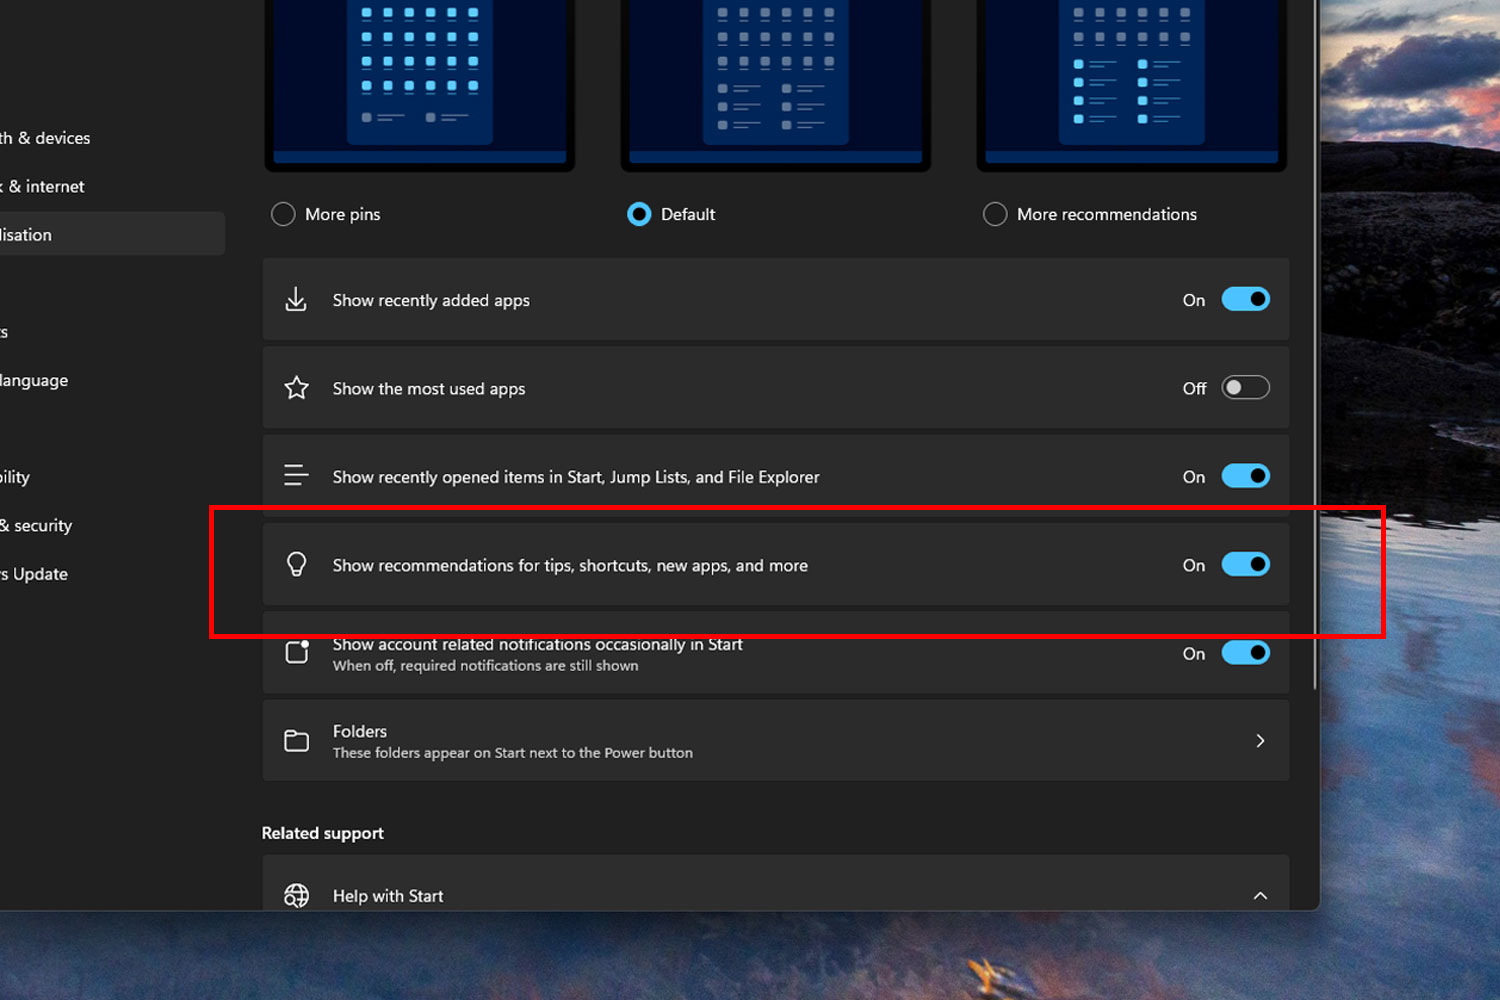This screenshot has width=1500, height=1000.
Task: Toggle off recently opened items in Start
Action: tap(1245, 476)
